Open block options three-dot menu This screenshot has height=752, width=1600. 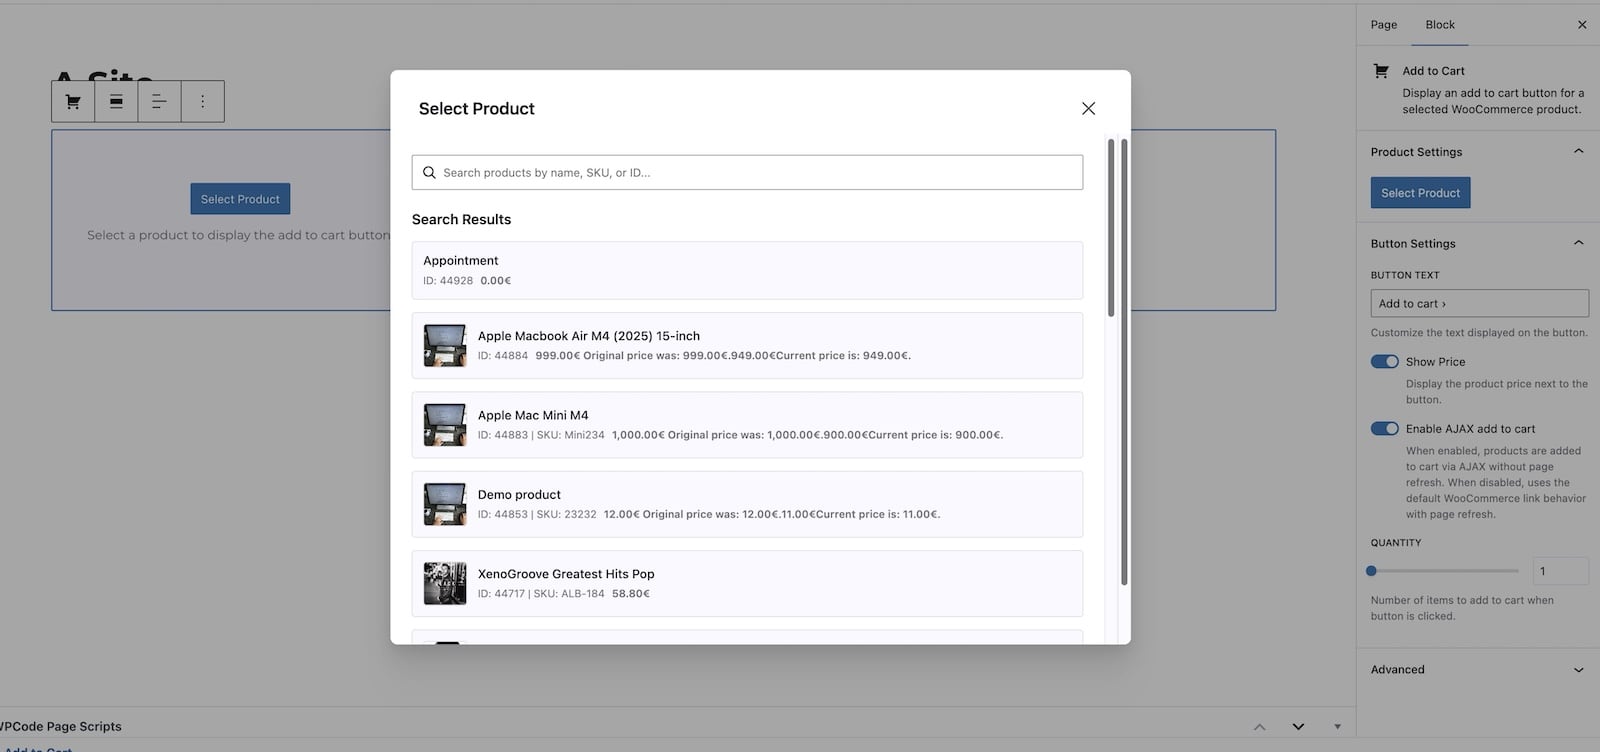[202, 101]
